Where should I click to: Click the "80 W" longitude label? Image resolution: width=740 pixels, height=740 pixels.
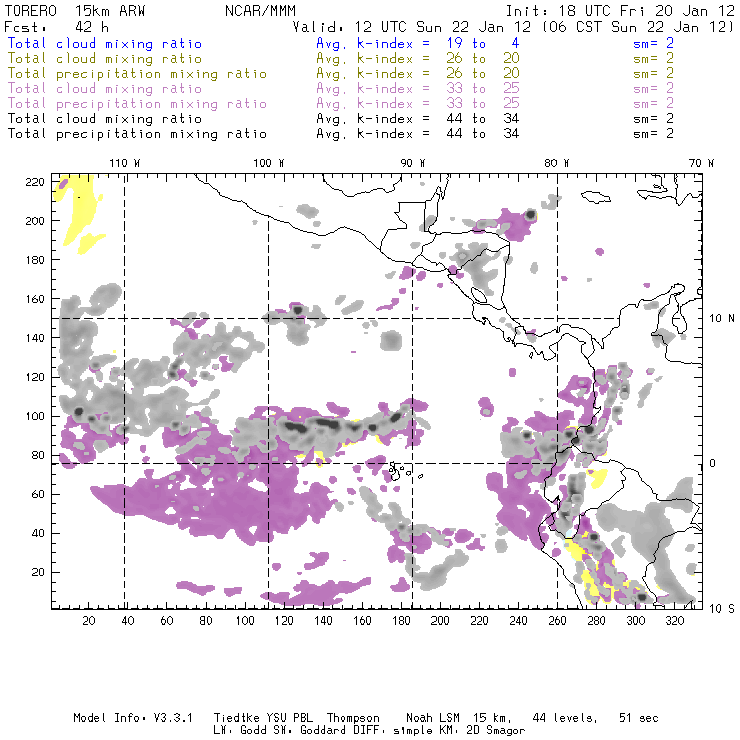[556, 163]
